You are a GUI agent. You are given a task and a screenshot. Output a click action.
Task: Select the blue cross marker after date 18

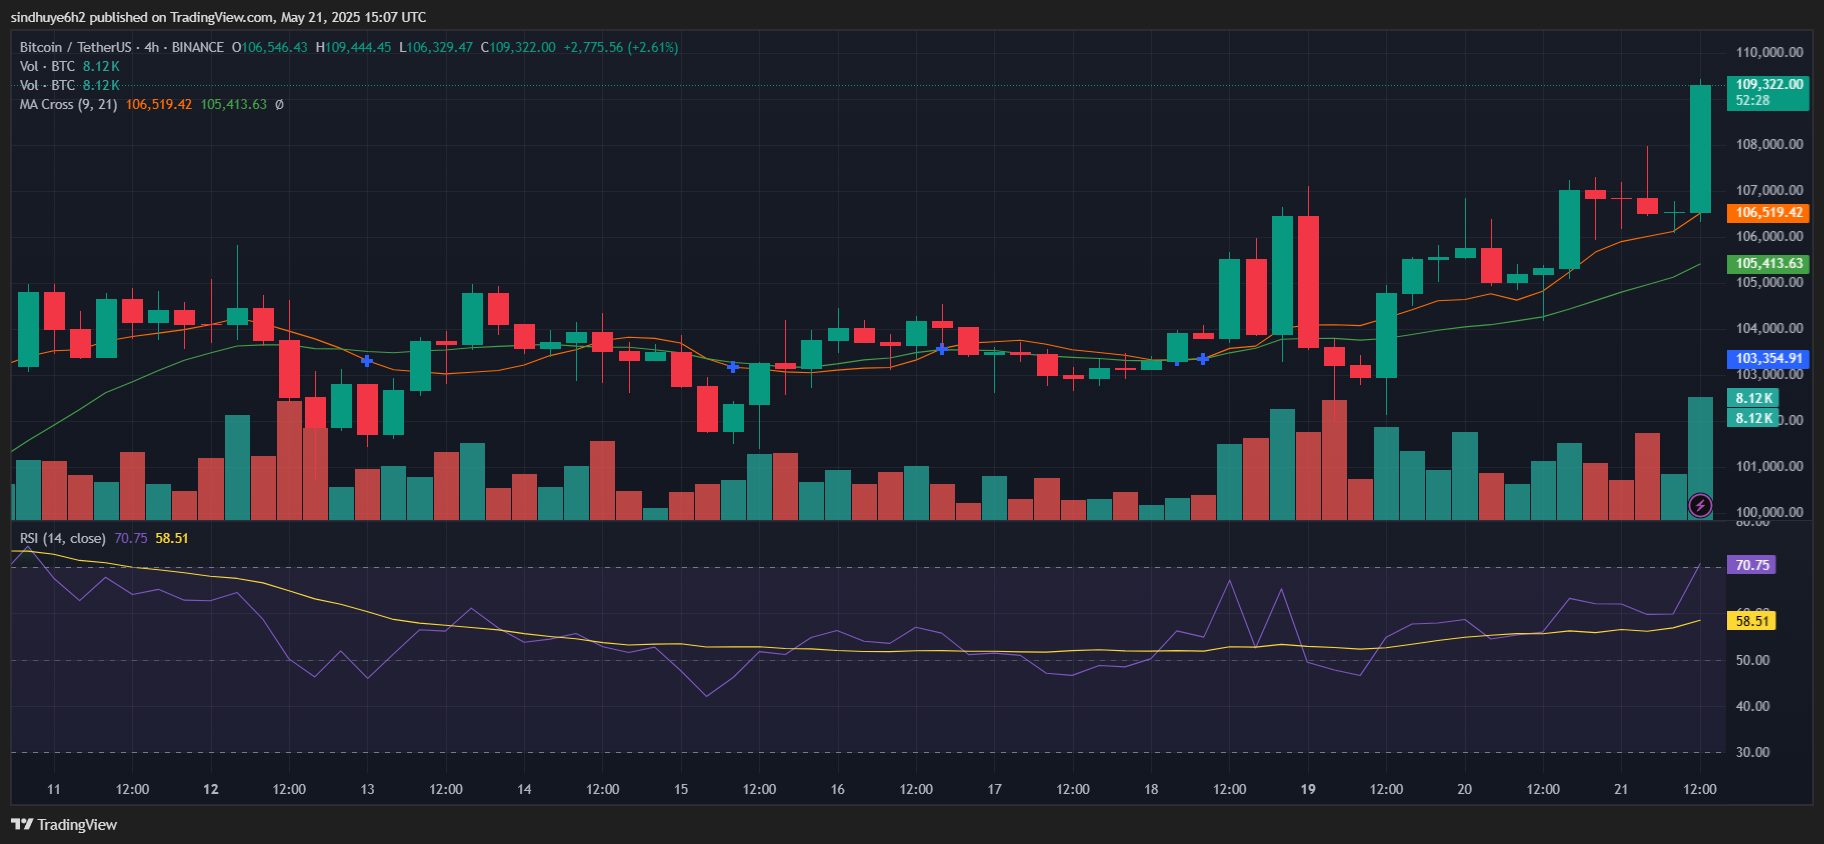pyautogui.click(x=1203, y=359)
